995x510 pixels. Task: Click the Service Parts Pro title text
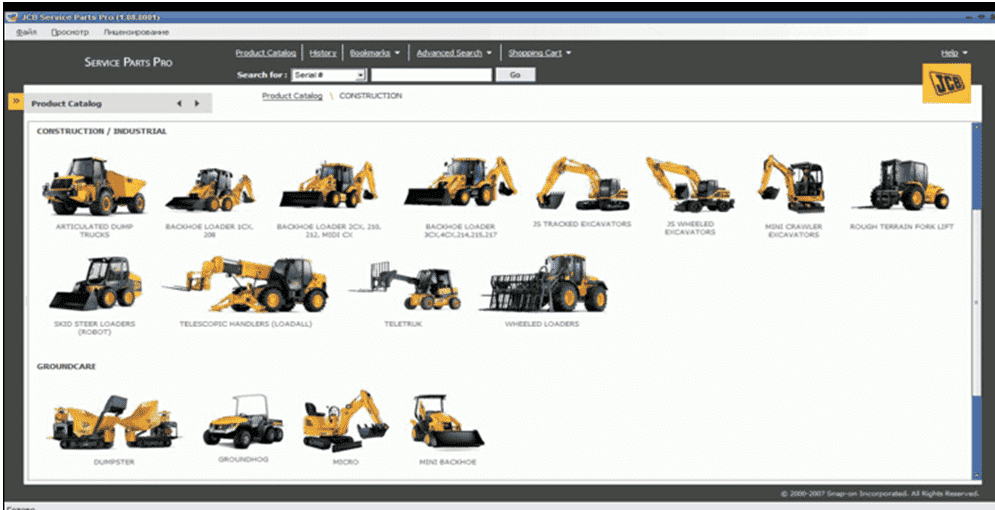tap(128, 62)
